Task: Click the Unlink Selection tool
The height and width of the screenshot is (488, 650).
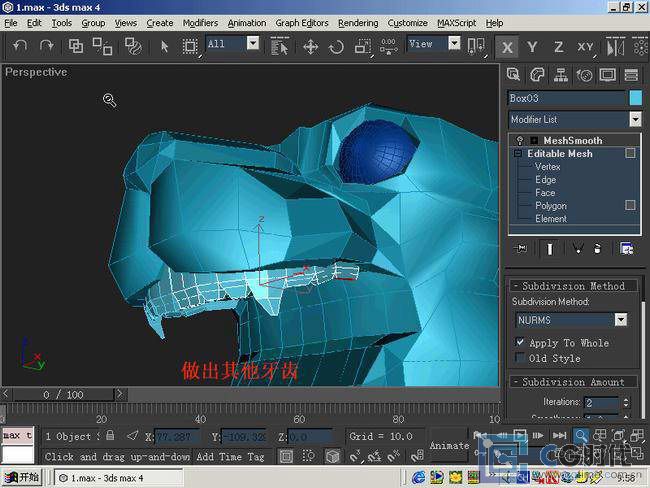Action: tap(102, 46)
